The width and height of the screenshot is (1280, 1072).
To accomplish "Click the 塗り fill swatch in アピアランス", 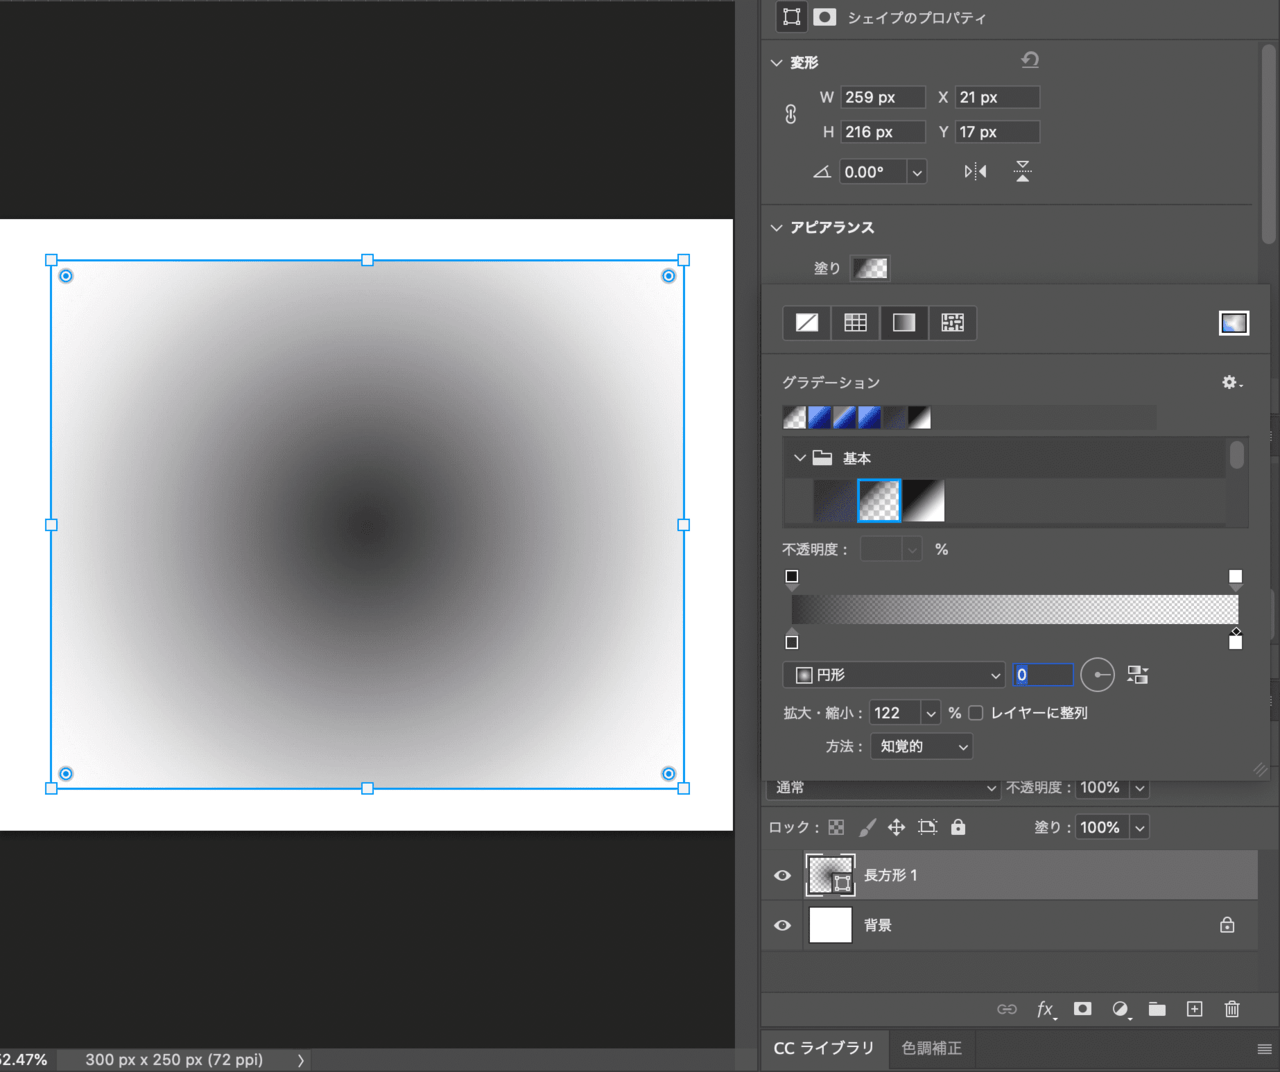I will tap(870, 268).
